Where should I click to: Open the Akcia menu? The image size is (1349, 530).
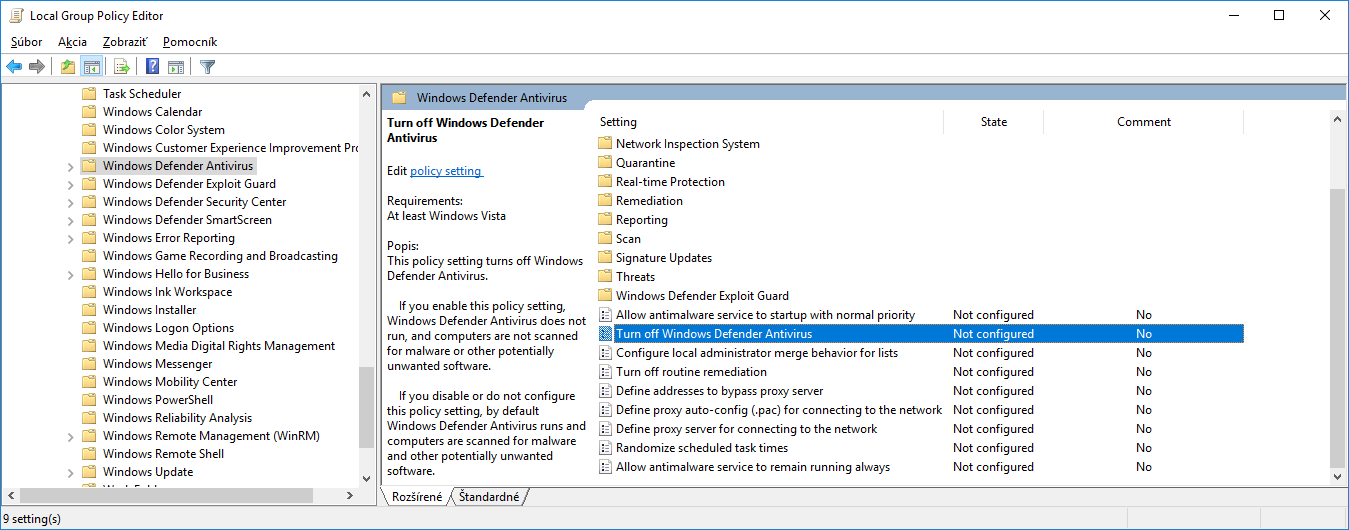[73, 42]
